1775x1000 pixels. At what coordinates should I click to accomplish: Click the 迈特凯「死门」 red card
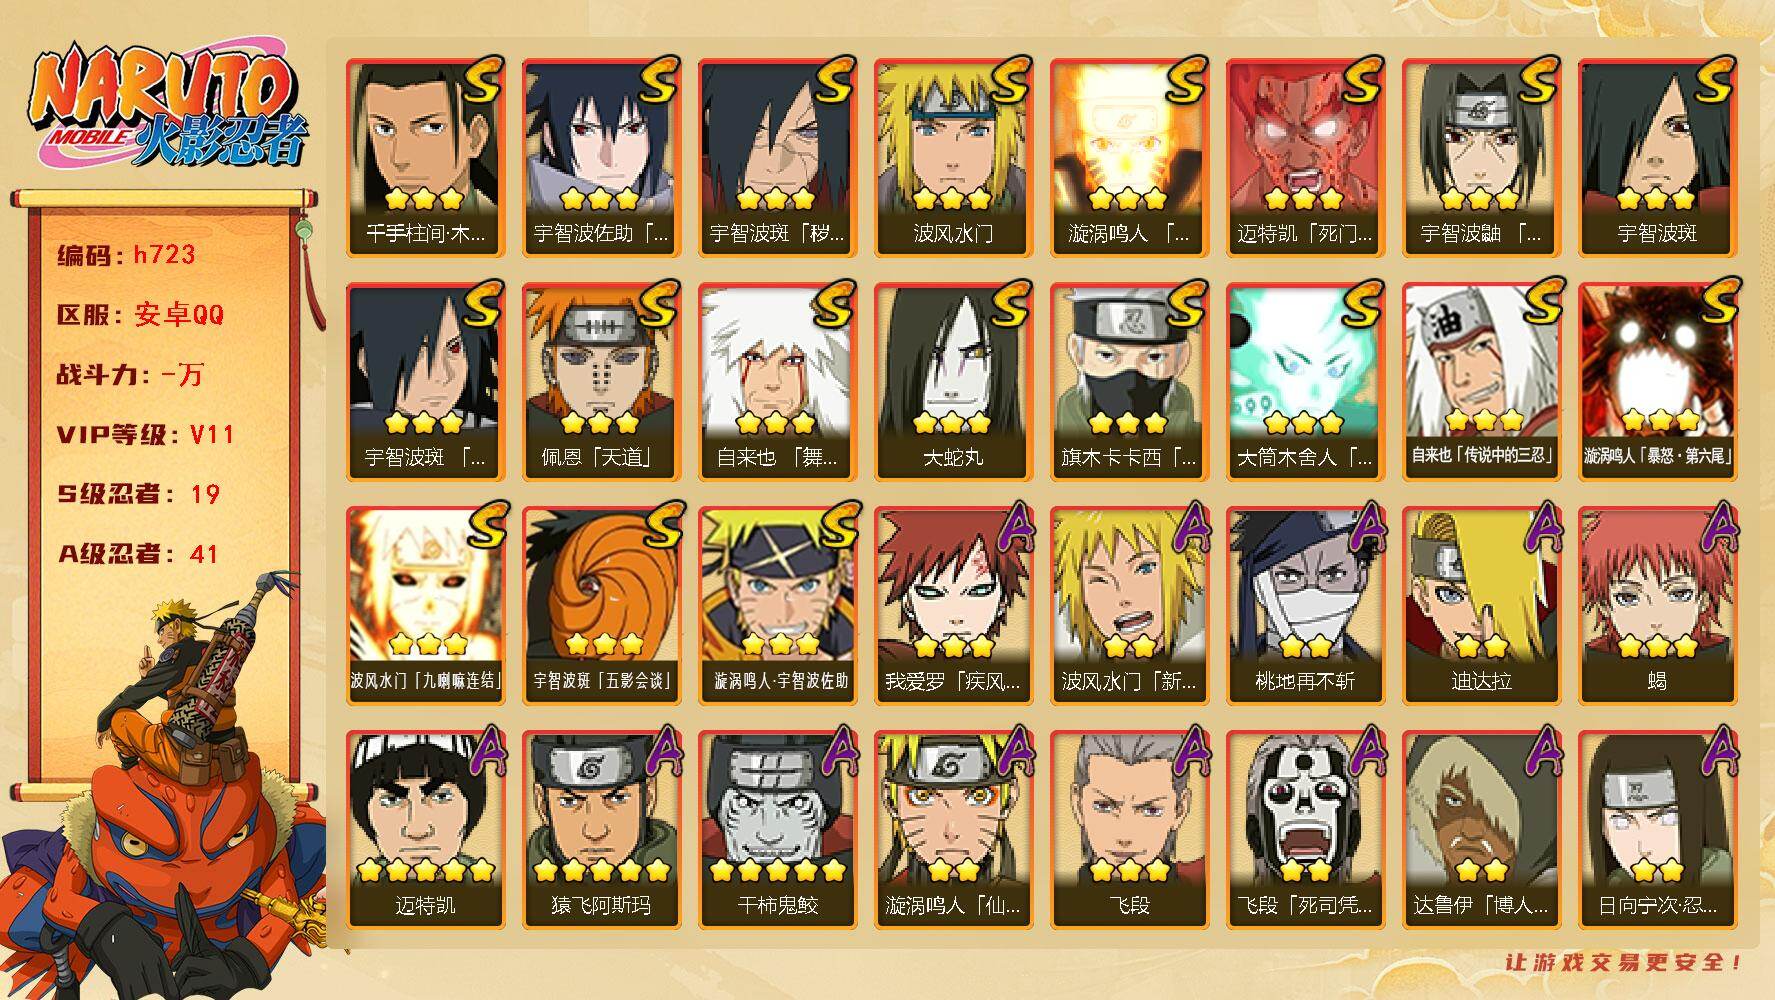[x=1305, y=158]
